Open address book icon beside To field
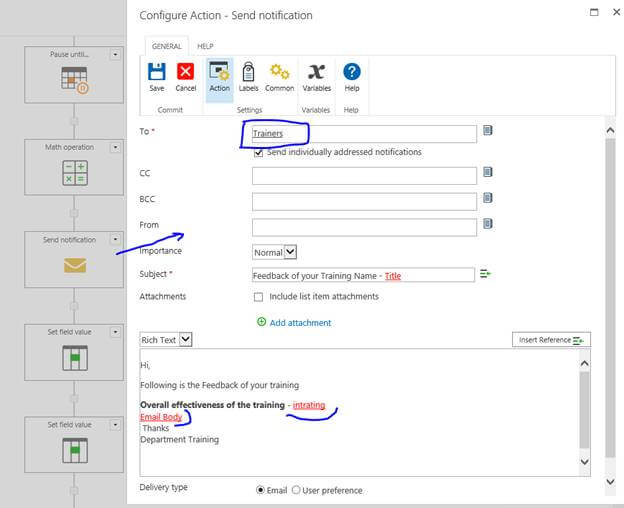The image size is (624, 508). (488, 130)
